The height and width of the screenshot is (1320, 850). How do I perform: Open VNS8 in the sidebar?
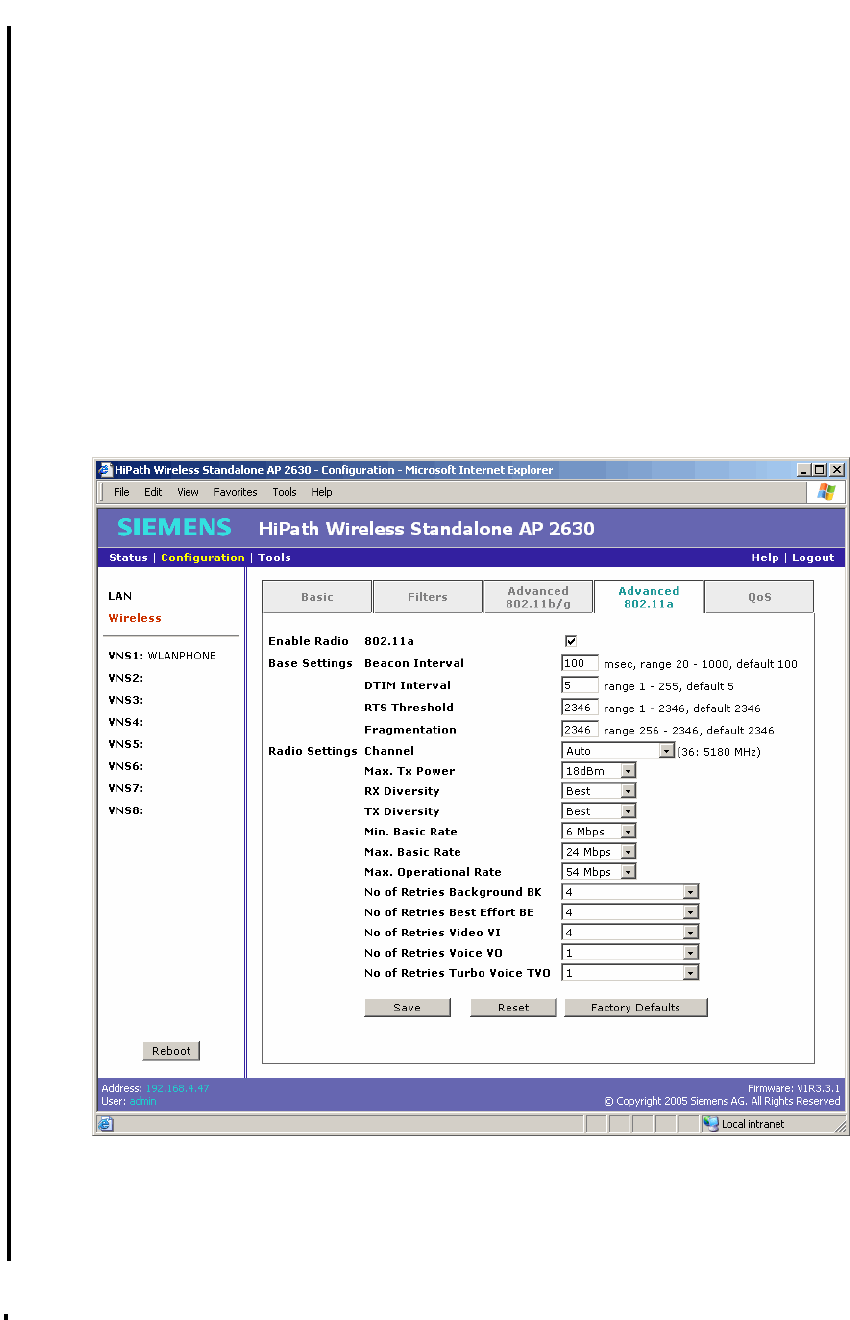coord(126,810)
